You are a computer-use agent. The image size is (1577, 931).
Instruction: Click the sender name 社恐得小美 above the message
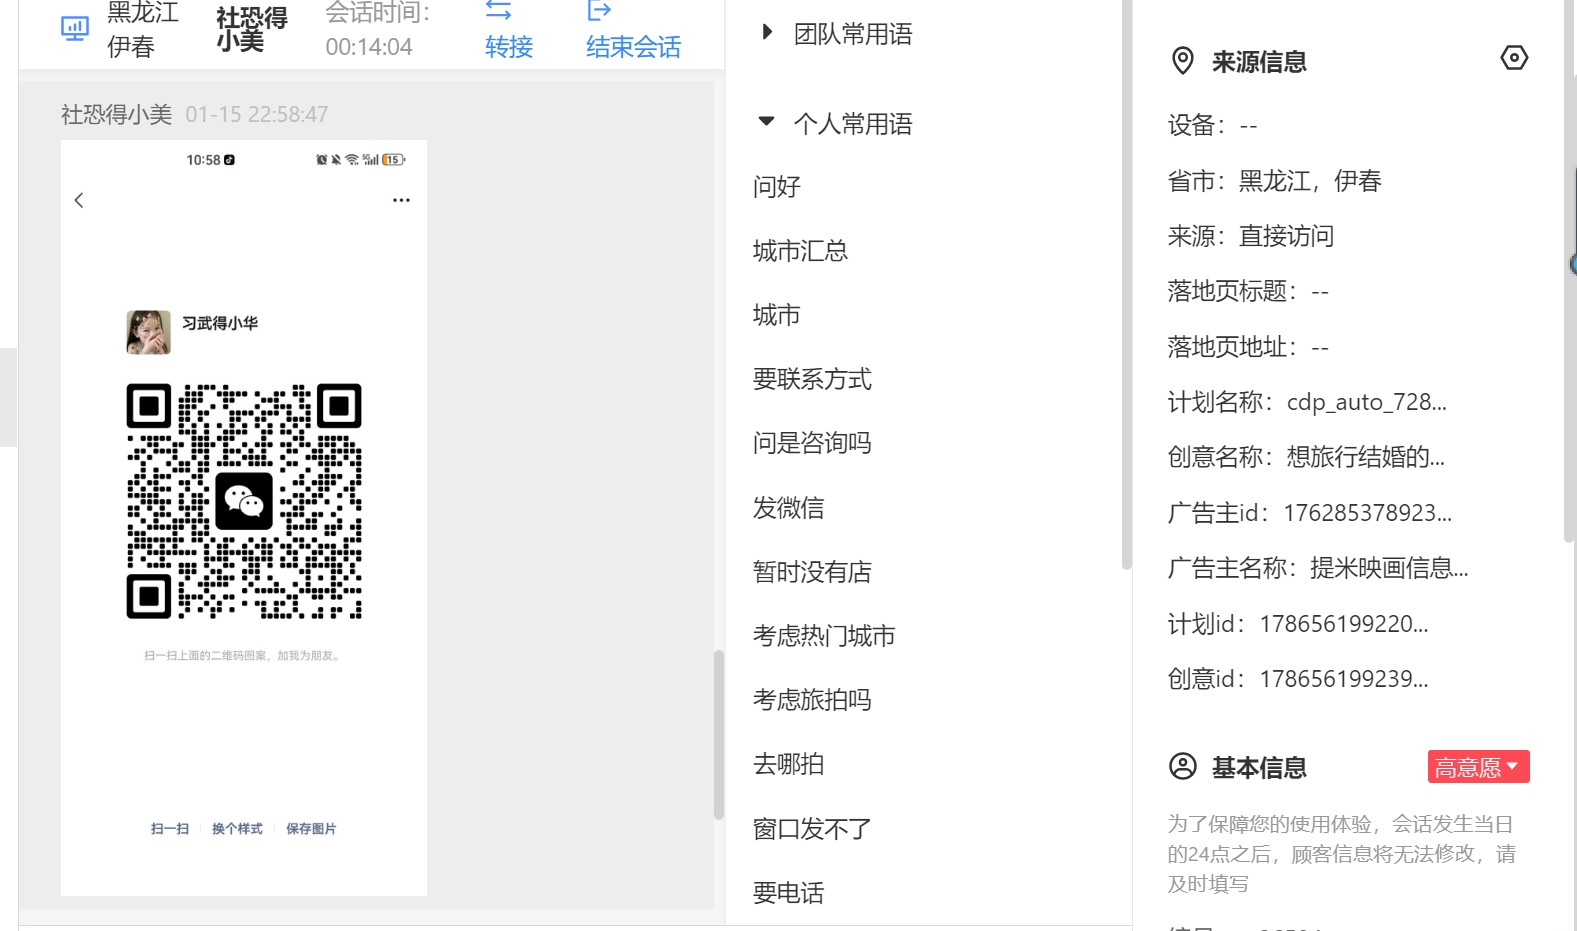tap(116, 115)
